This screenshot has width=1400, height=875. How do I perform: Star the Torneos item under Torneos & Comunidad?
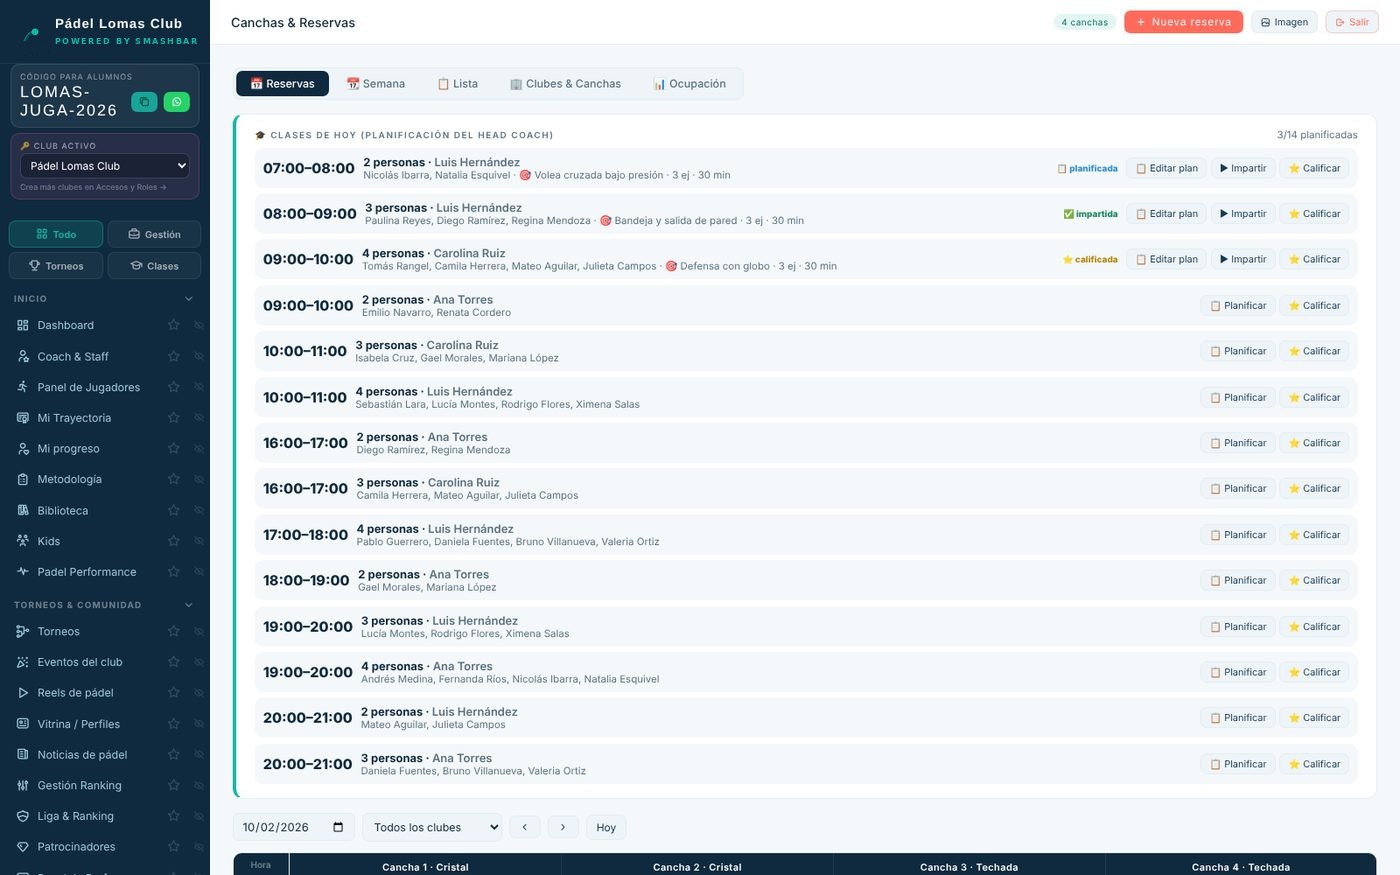174,632
